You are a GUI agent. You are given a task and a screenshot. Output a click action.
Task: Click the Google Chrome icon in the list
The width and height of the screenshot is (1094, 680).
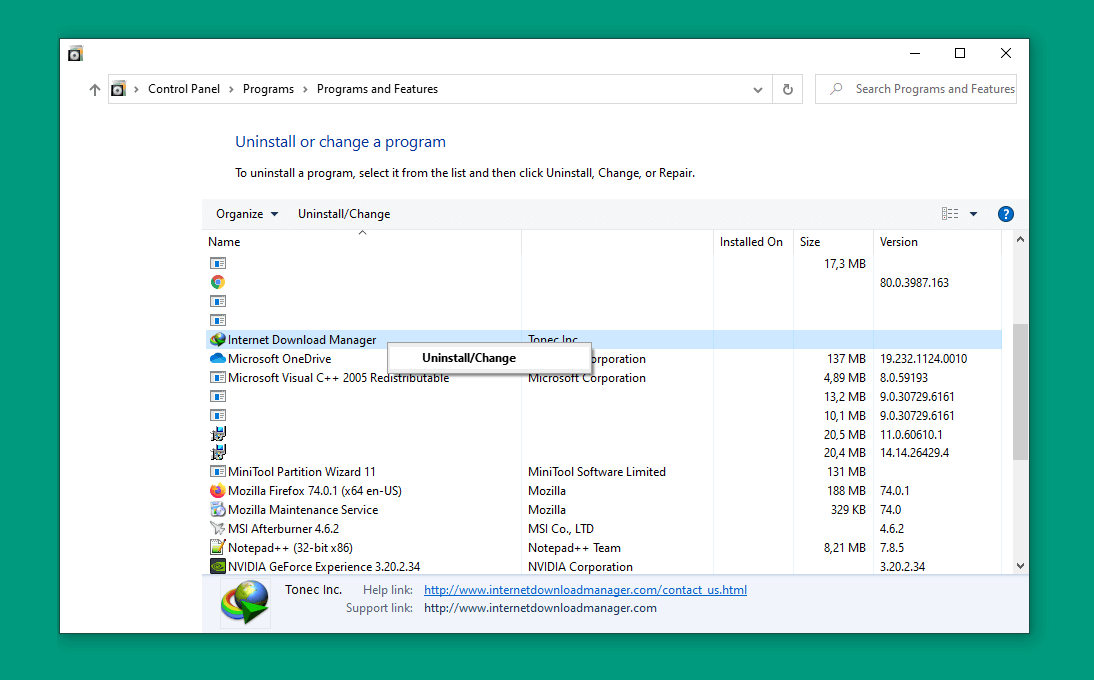(218, 282)
